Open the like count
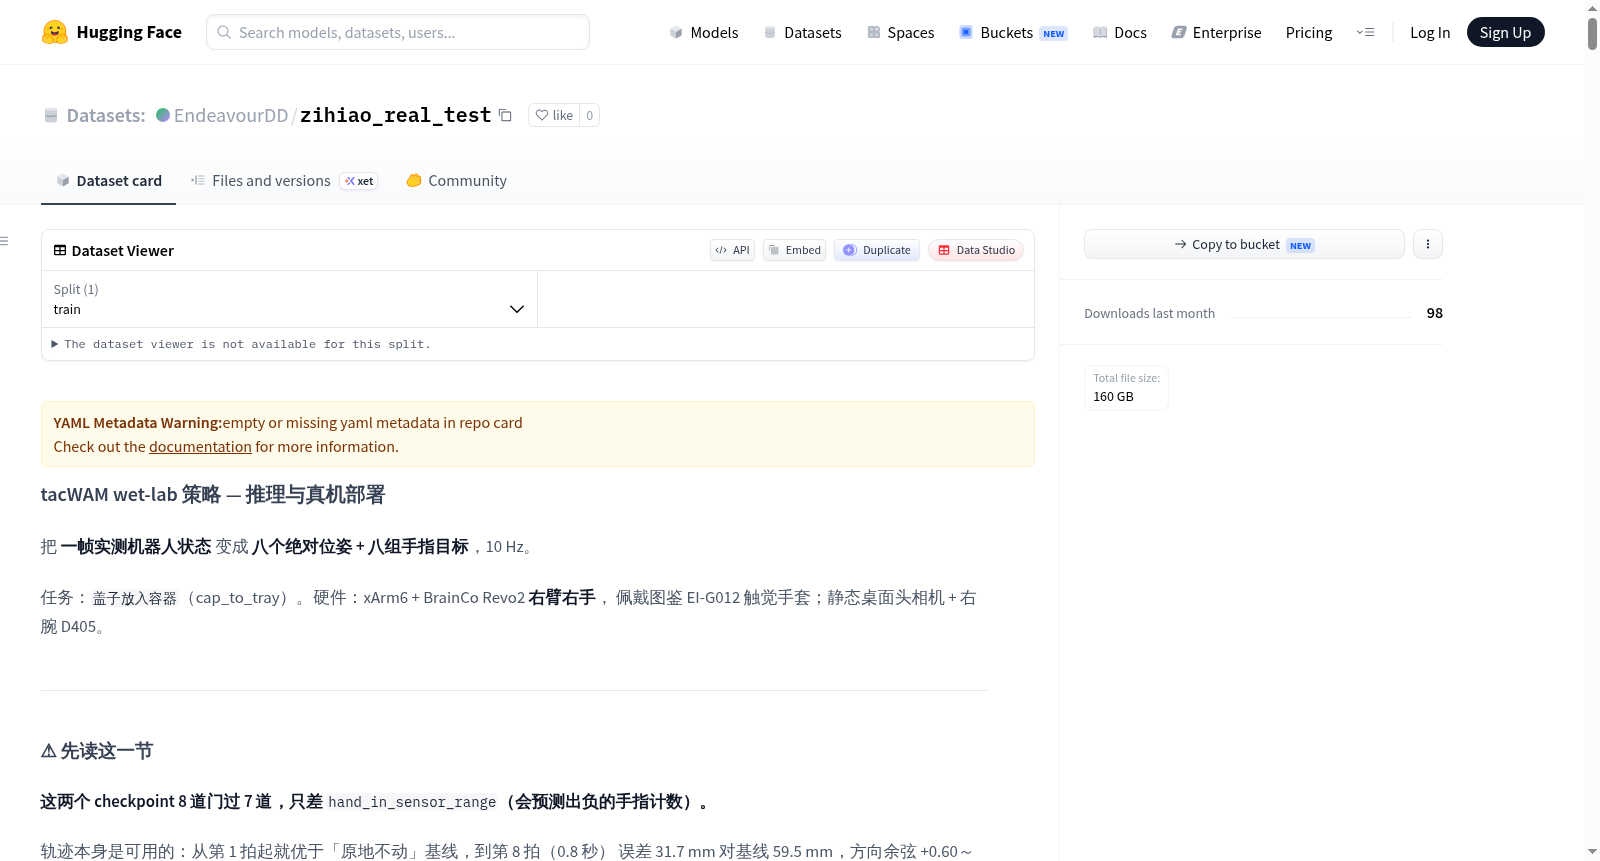This screenshot has height=861, width=1600. pos(590,115)
